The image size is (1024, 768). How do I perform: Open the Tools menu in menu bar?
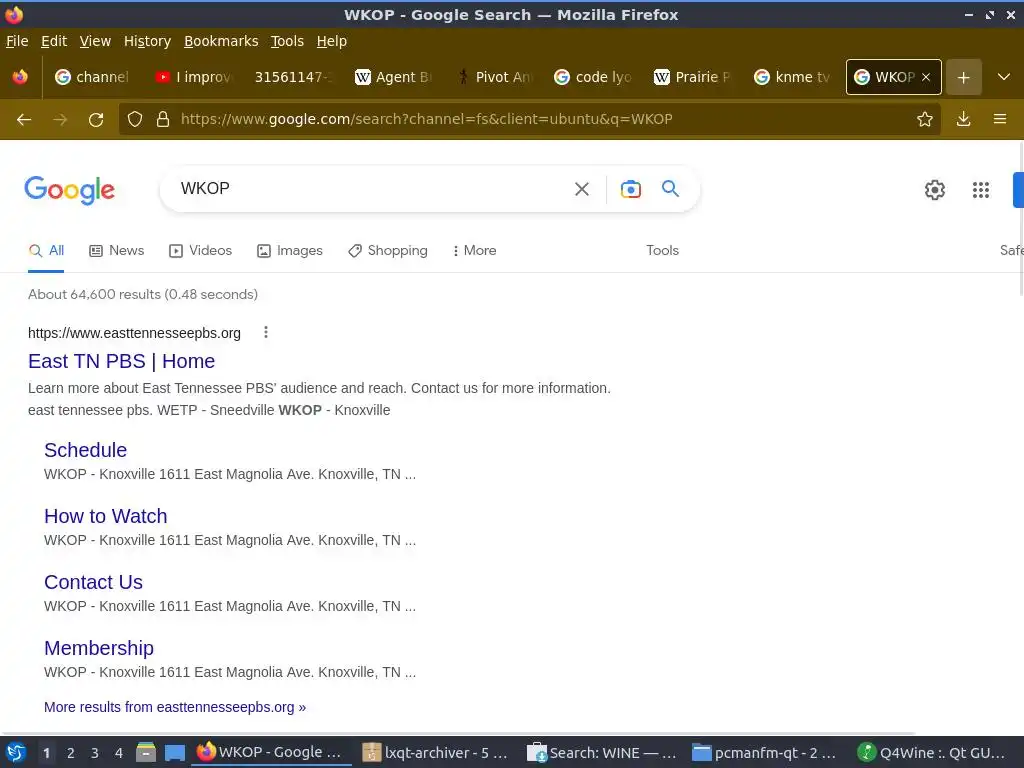click(x=287, y=41)
